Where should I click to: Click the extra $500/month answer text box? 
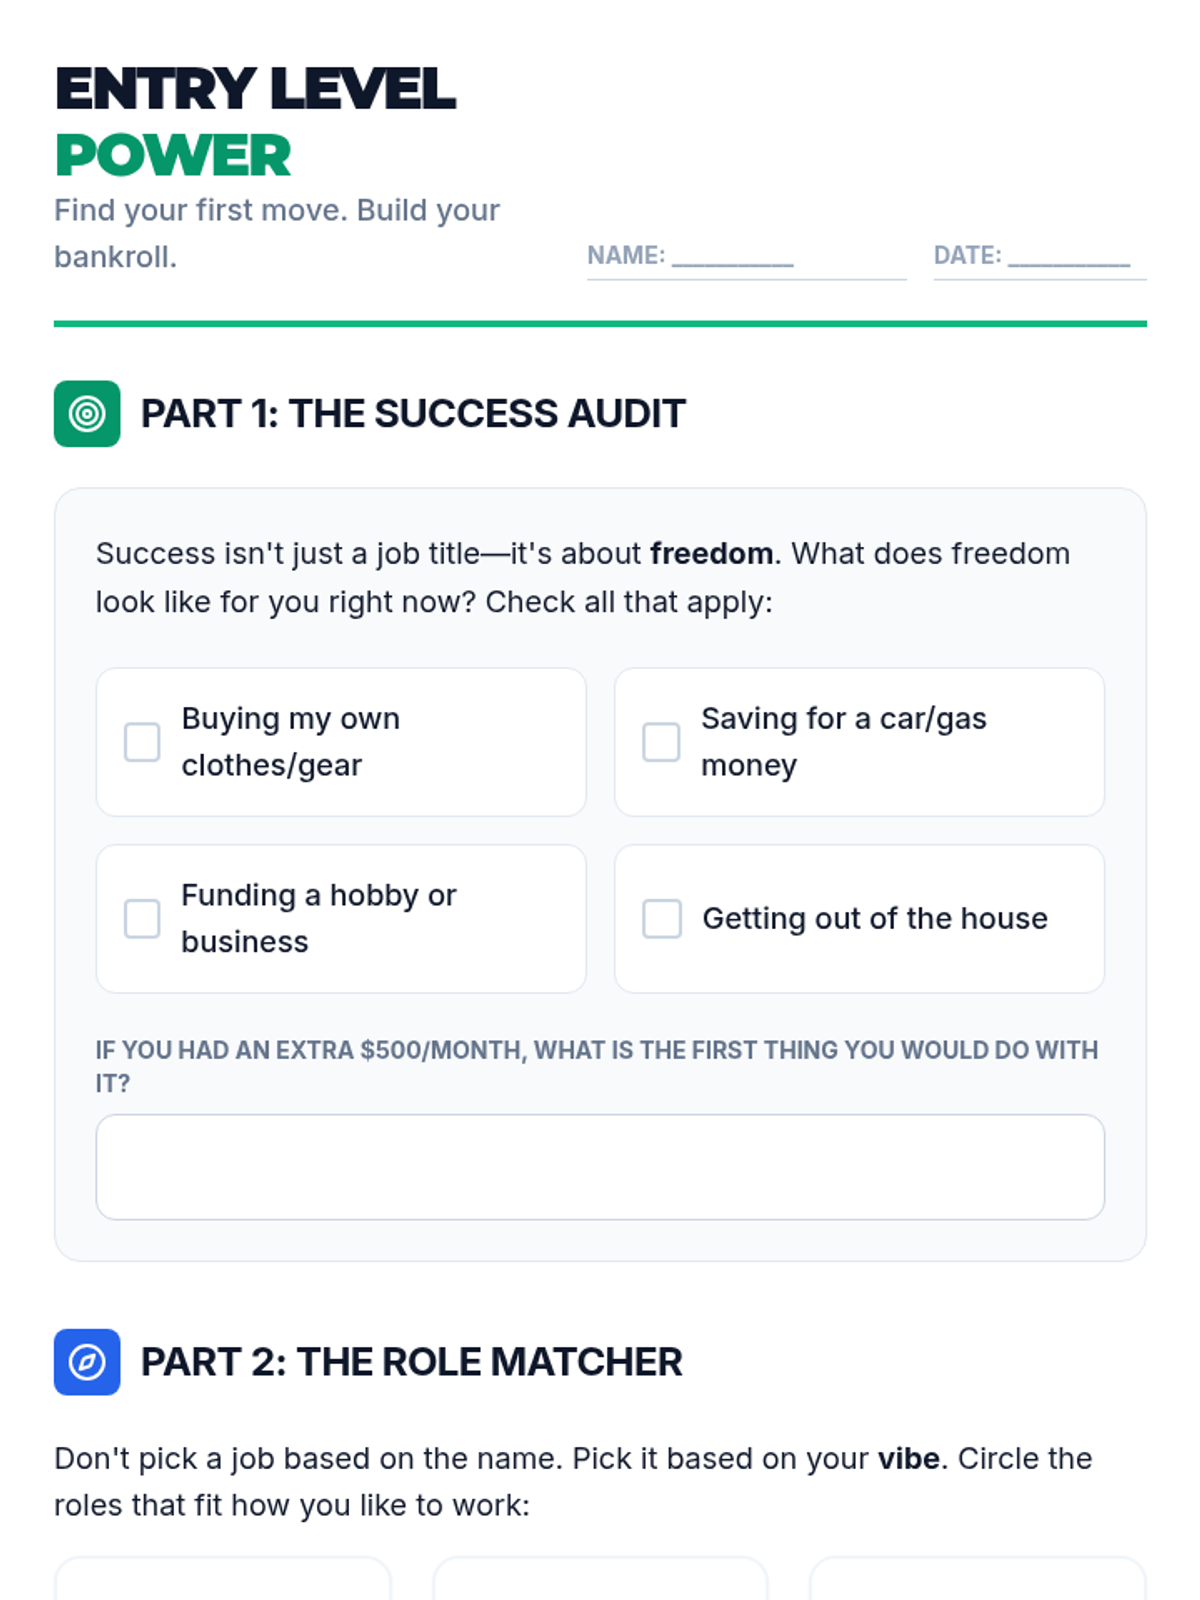point(600,1167)
